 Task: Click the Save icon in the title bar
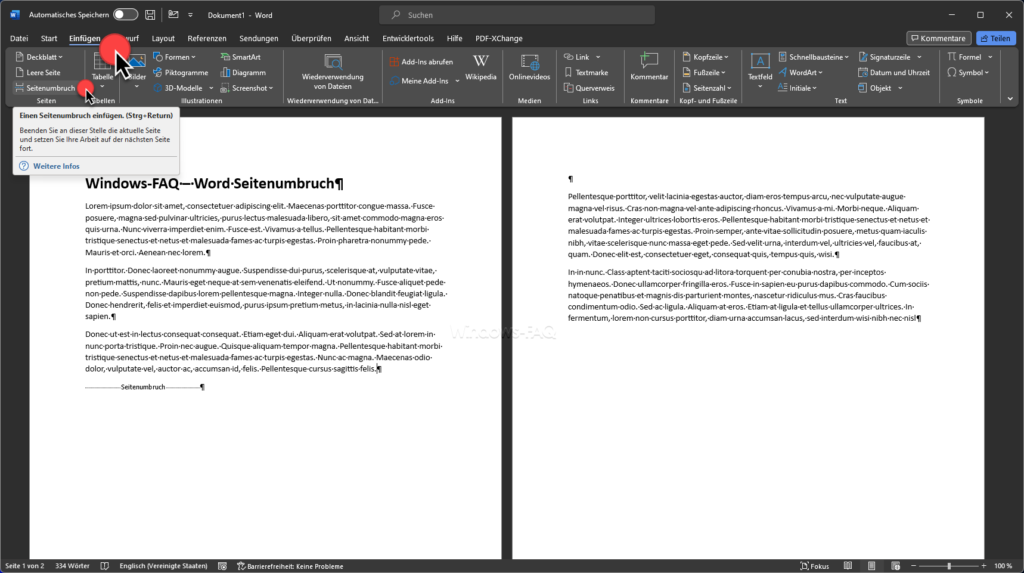[150, 14]
